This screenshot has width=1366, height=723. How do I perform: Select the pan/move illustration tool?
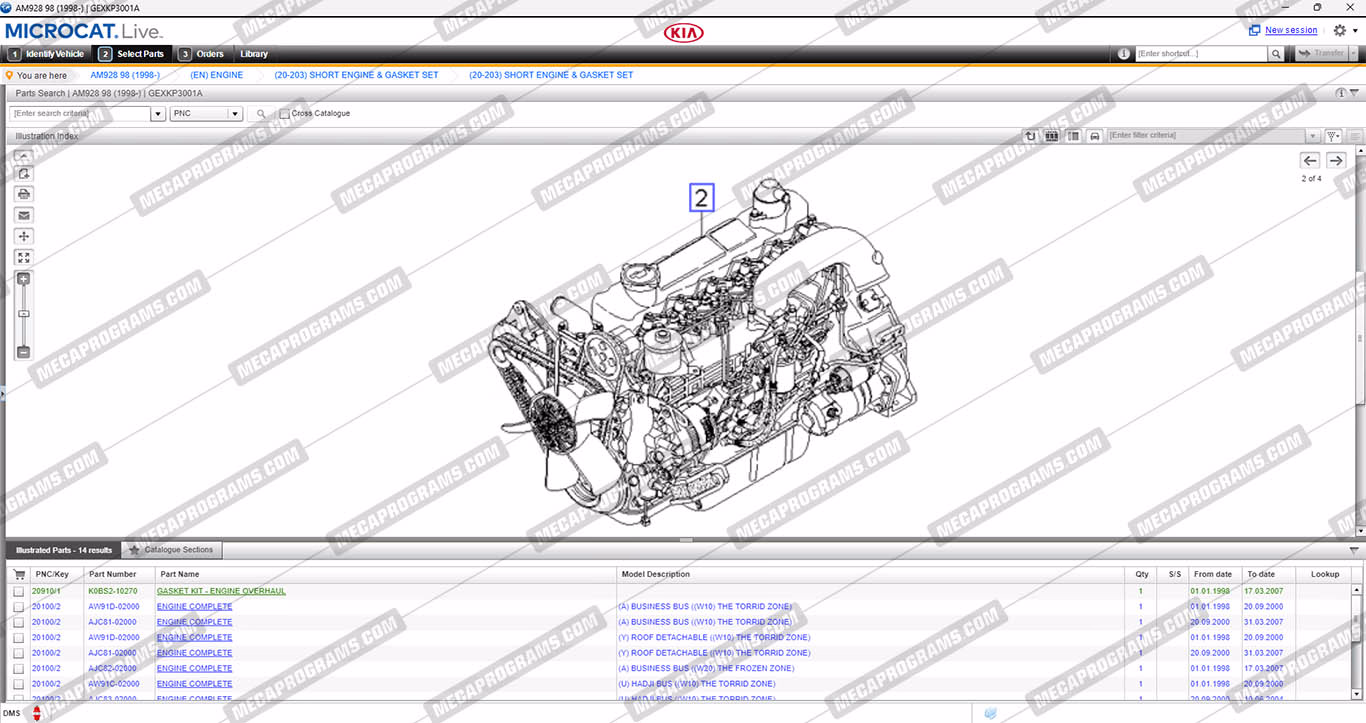[x=24, y=236]
